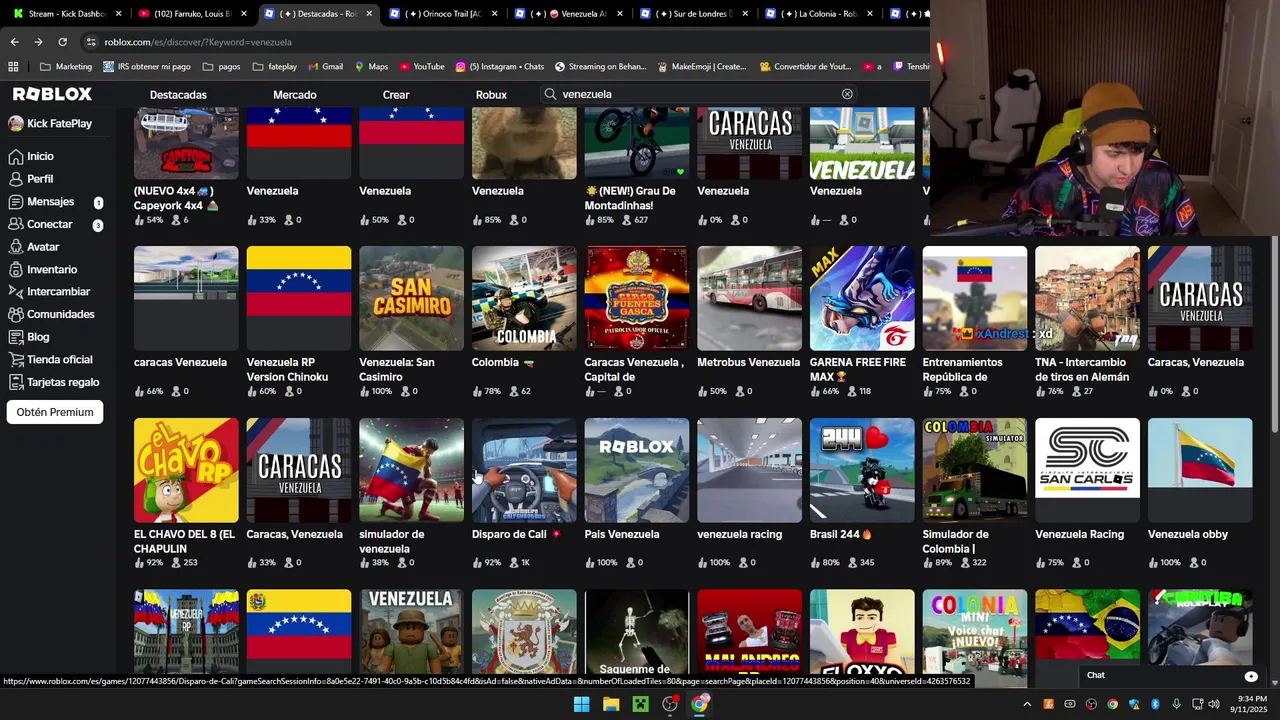The width and height of the screenshot is (1280, 720).
Task: Open Bluetooth tray icon
Action: (x=1154, y=704)
